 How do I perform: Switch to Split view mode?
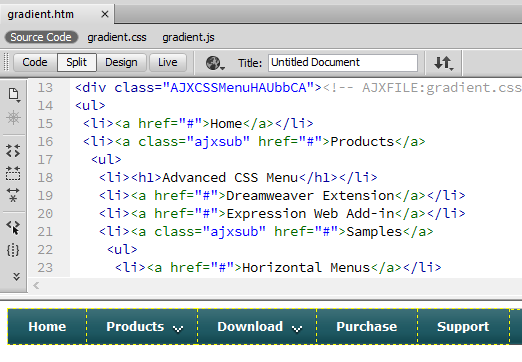point(77,62)
